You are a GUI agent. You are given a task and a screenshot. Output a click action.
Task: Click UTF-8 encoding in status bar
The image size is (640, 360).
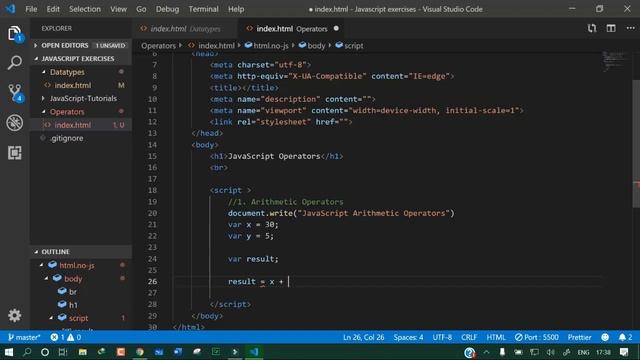442,338
